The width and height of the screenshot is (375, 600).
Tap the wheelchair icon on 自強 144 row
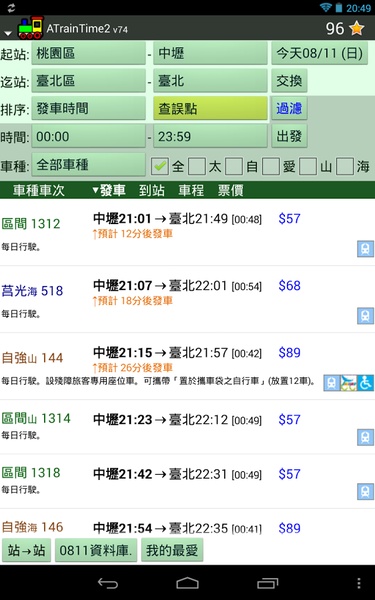pyautogui.click(x=365, y=383)
